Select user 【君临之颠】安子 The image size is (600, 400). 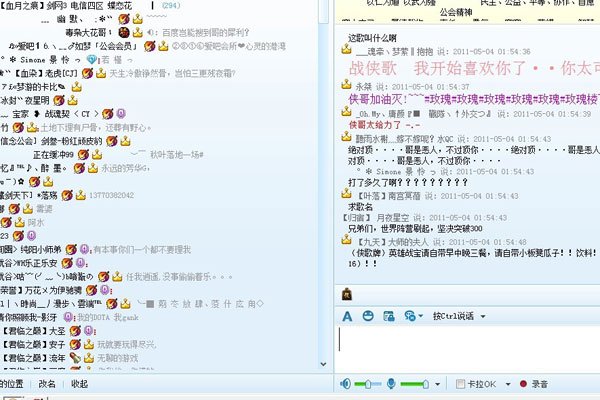(34, 344)
